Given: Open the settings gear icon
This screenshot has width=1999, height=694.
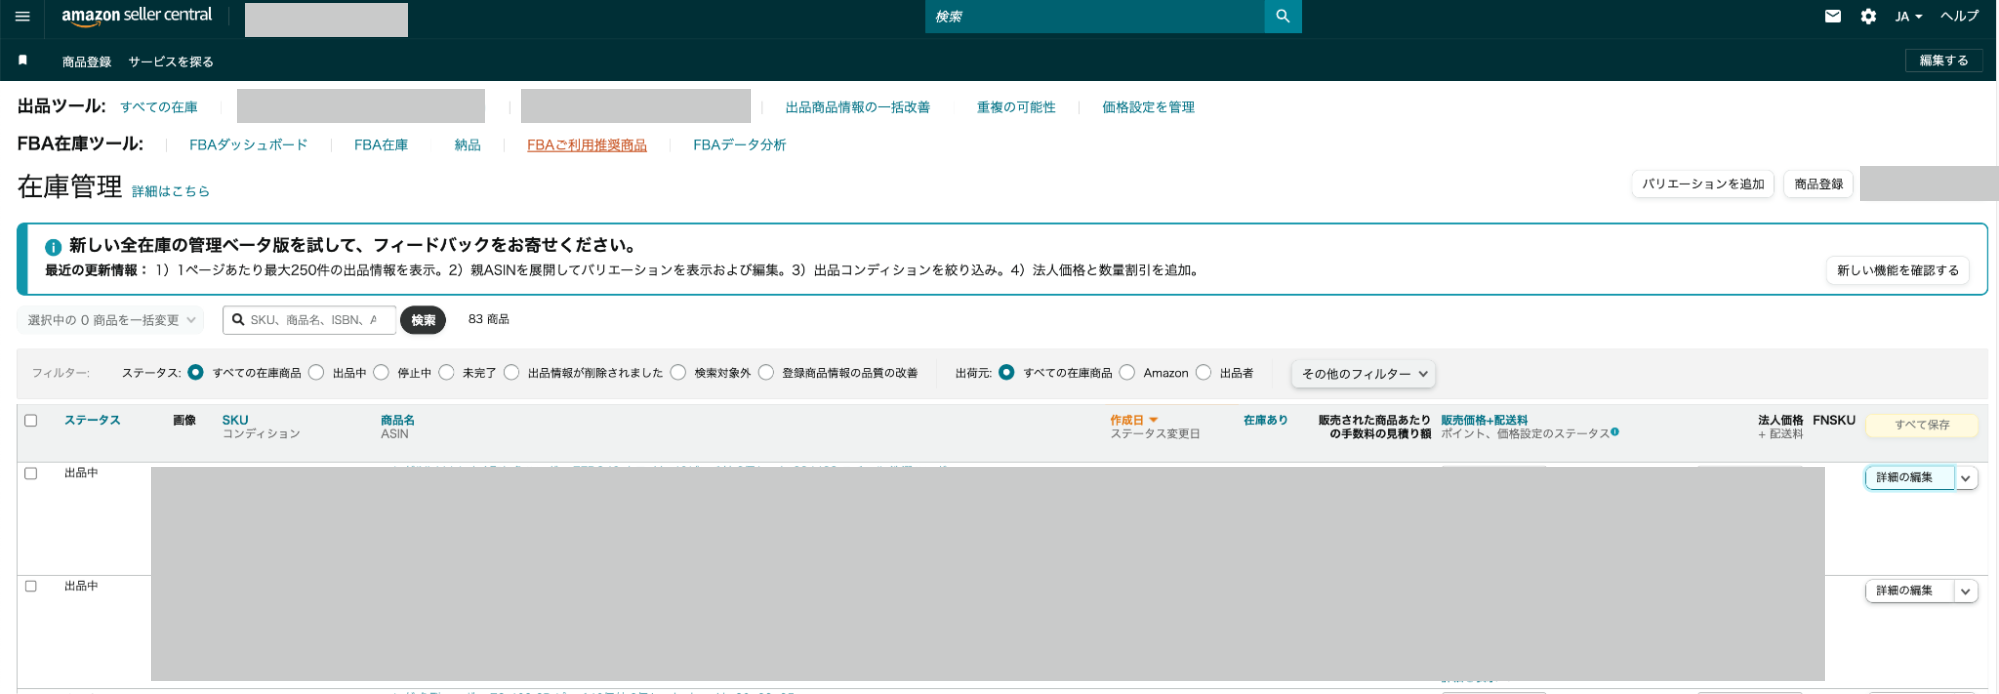Looking at the screenshot, I should pos(1868,16).
